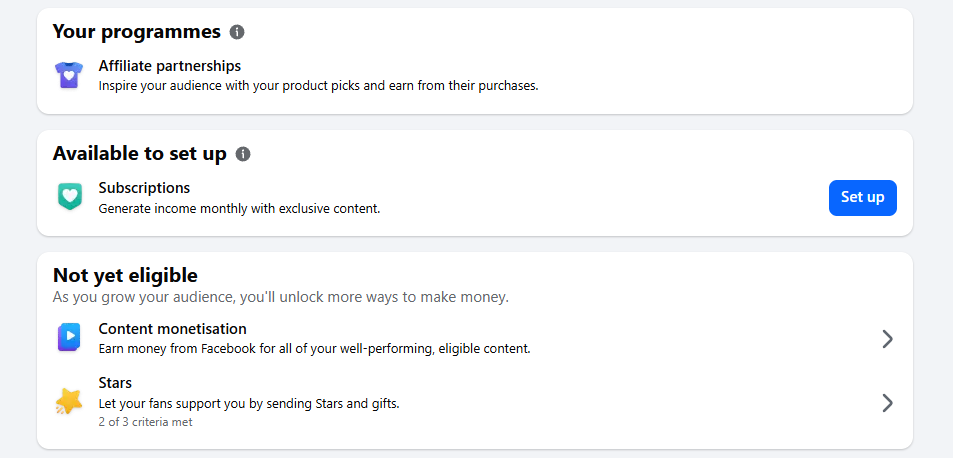The height and width of the screenshot is (458, 953).
Task: View the '2 of 3 criteria met' status
Action: [x=145, y=422]
